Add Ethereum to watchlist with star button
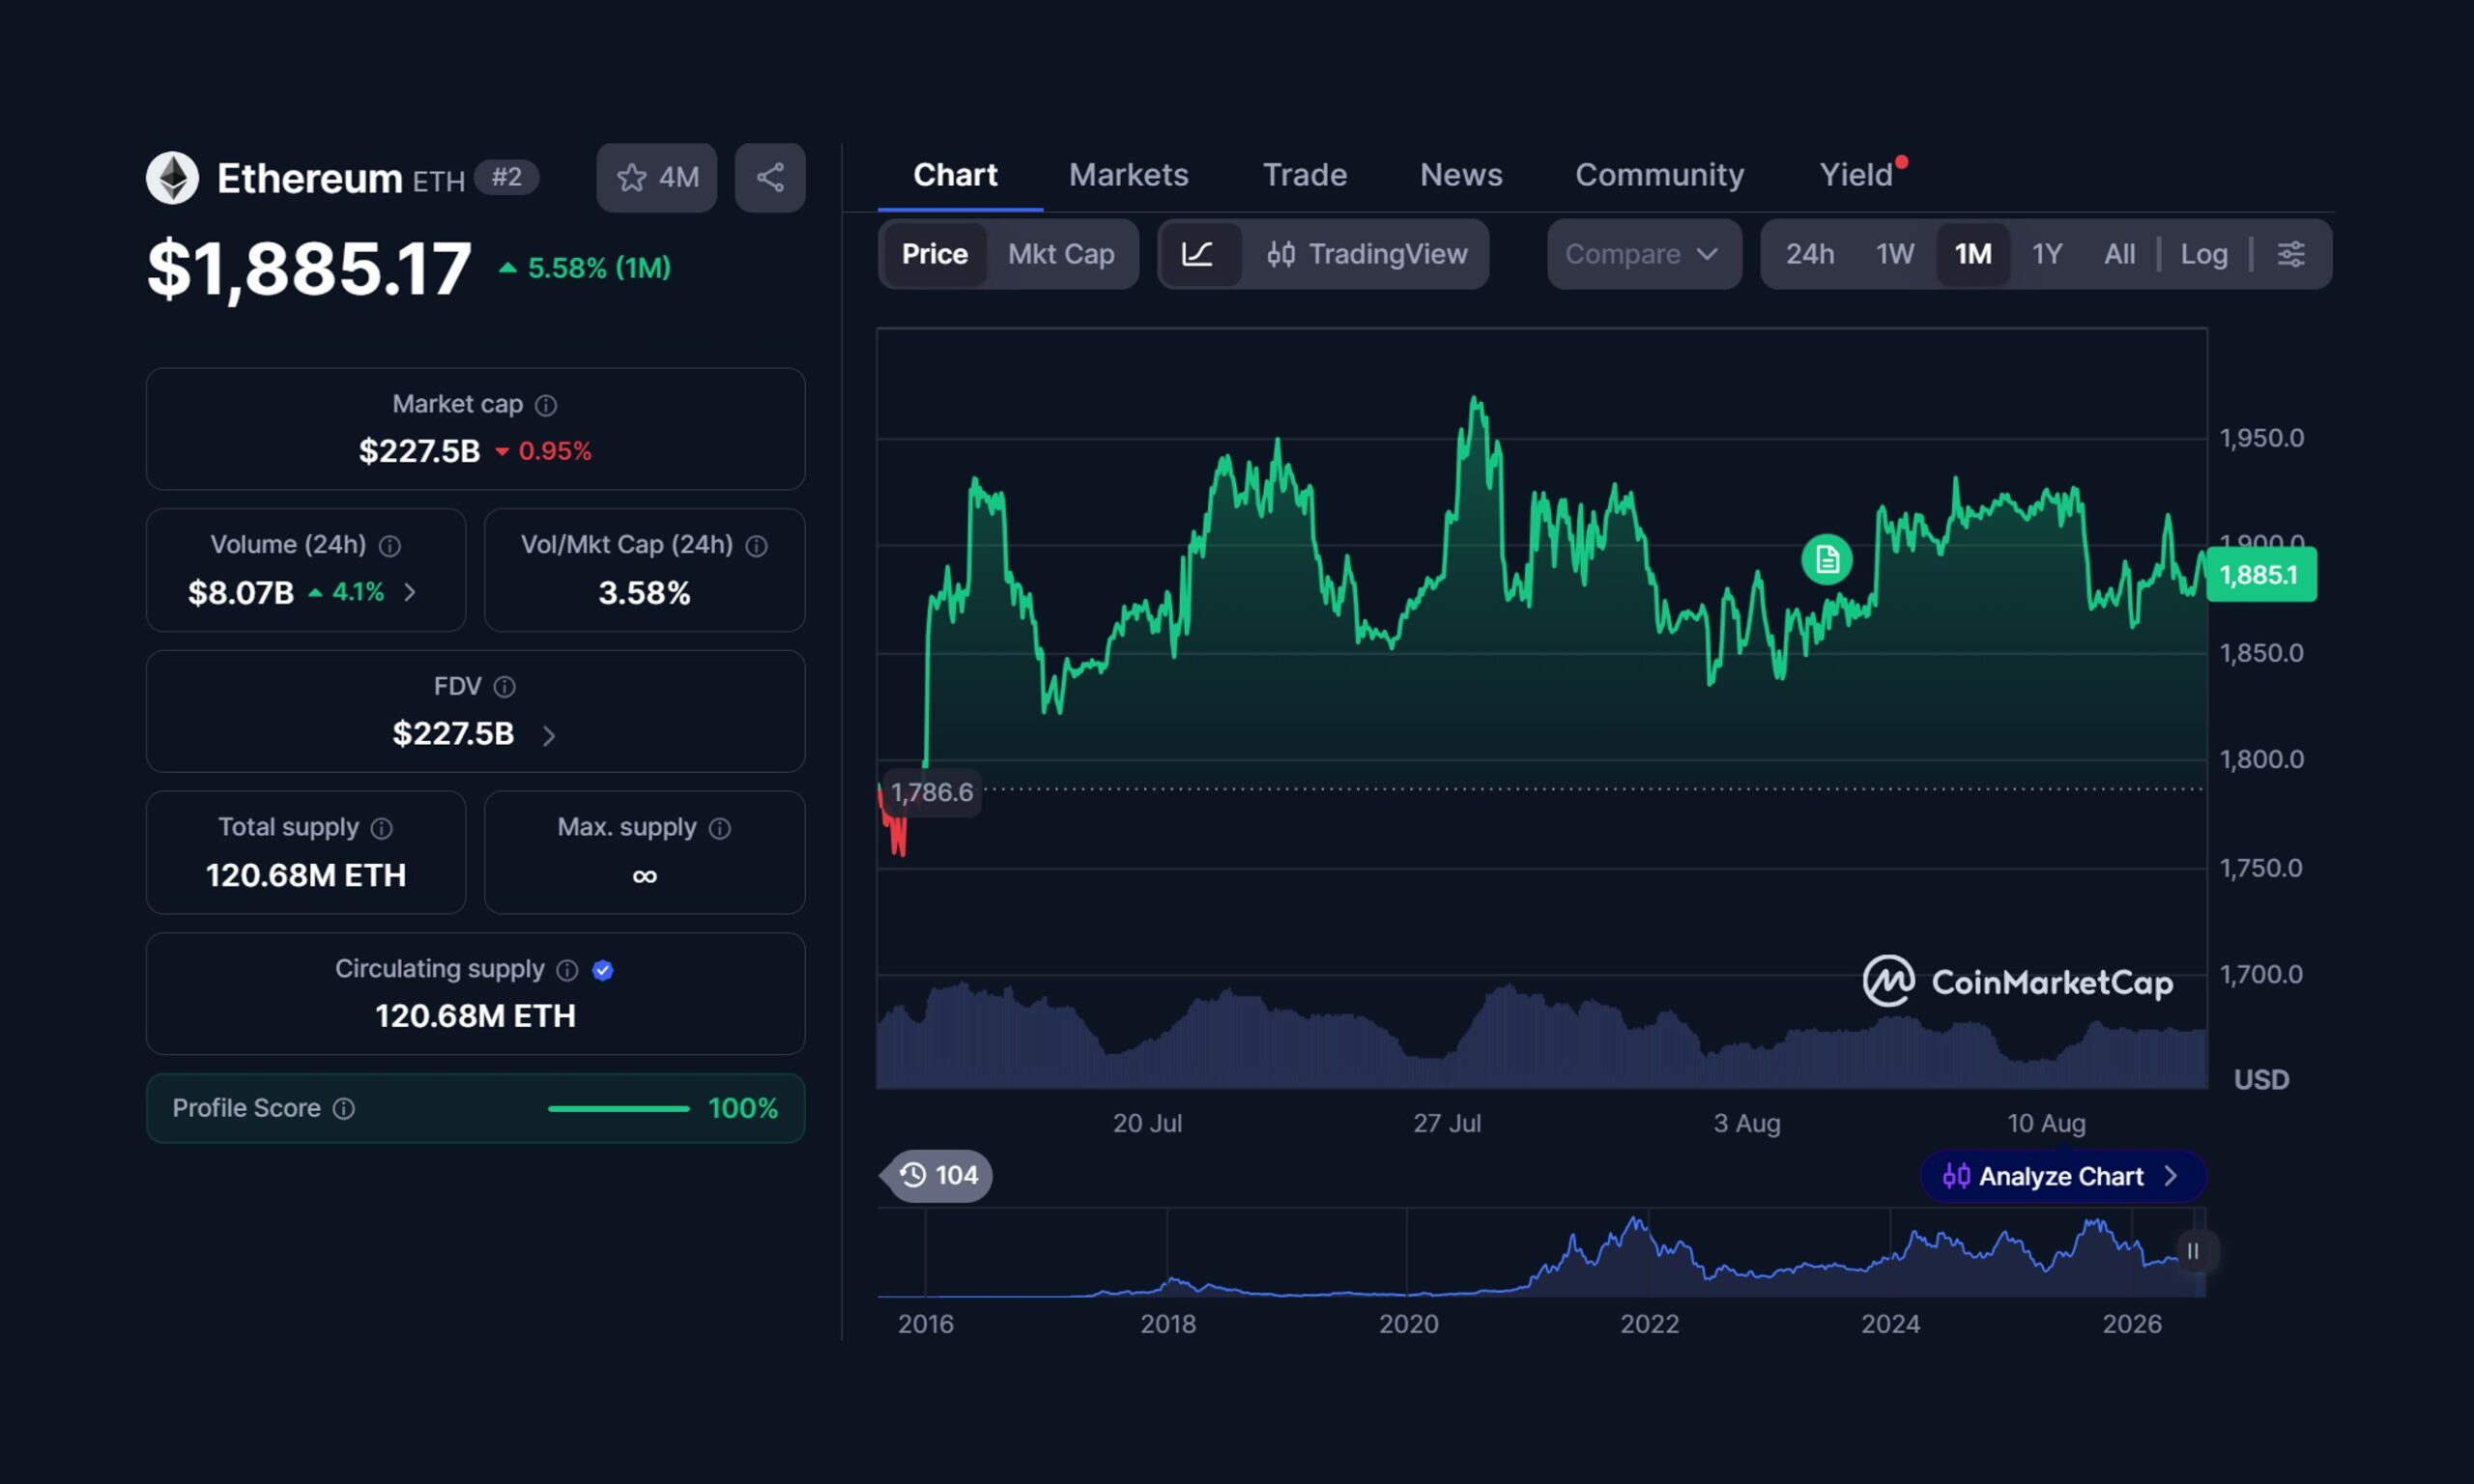 pos(656,178)
